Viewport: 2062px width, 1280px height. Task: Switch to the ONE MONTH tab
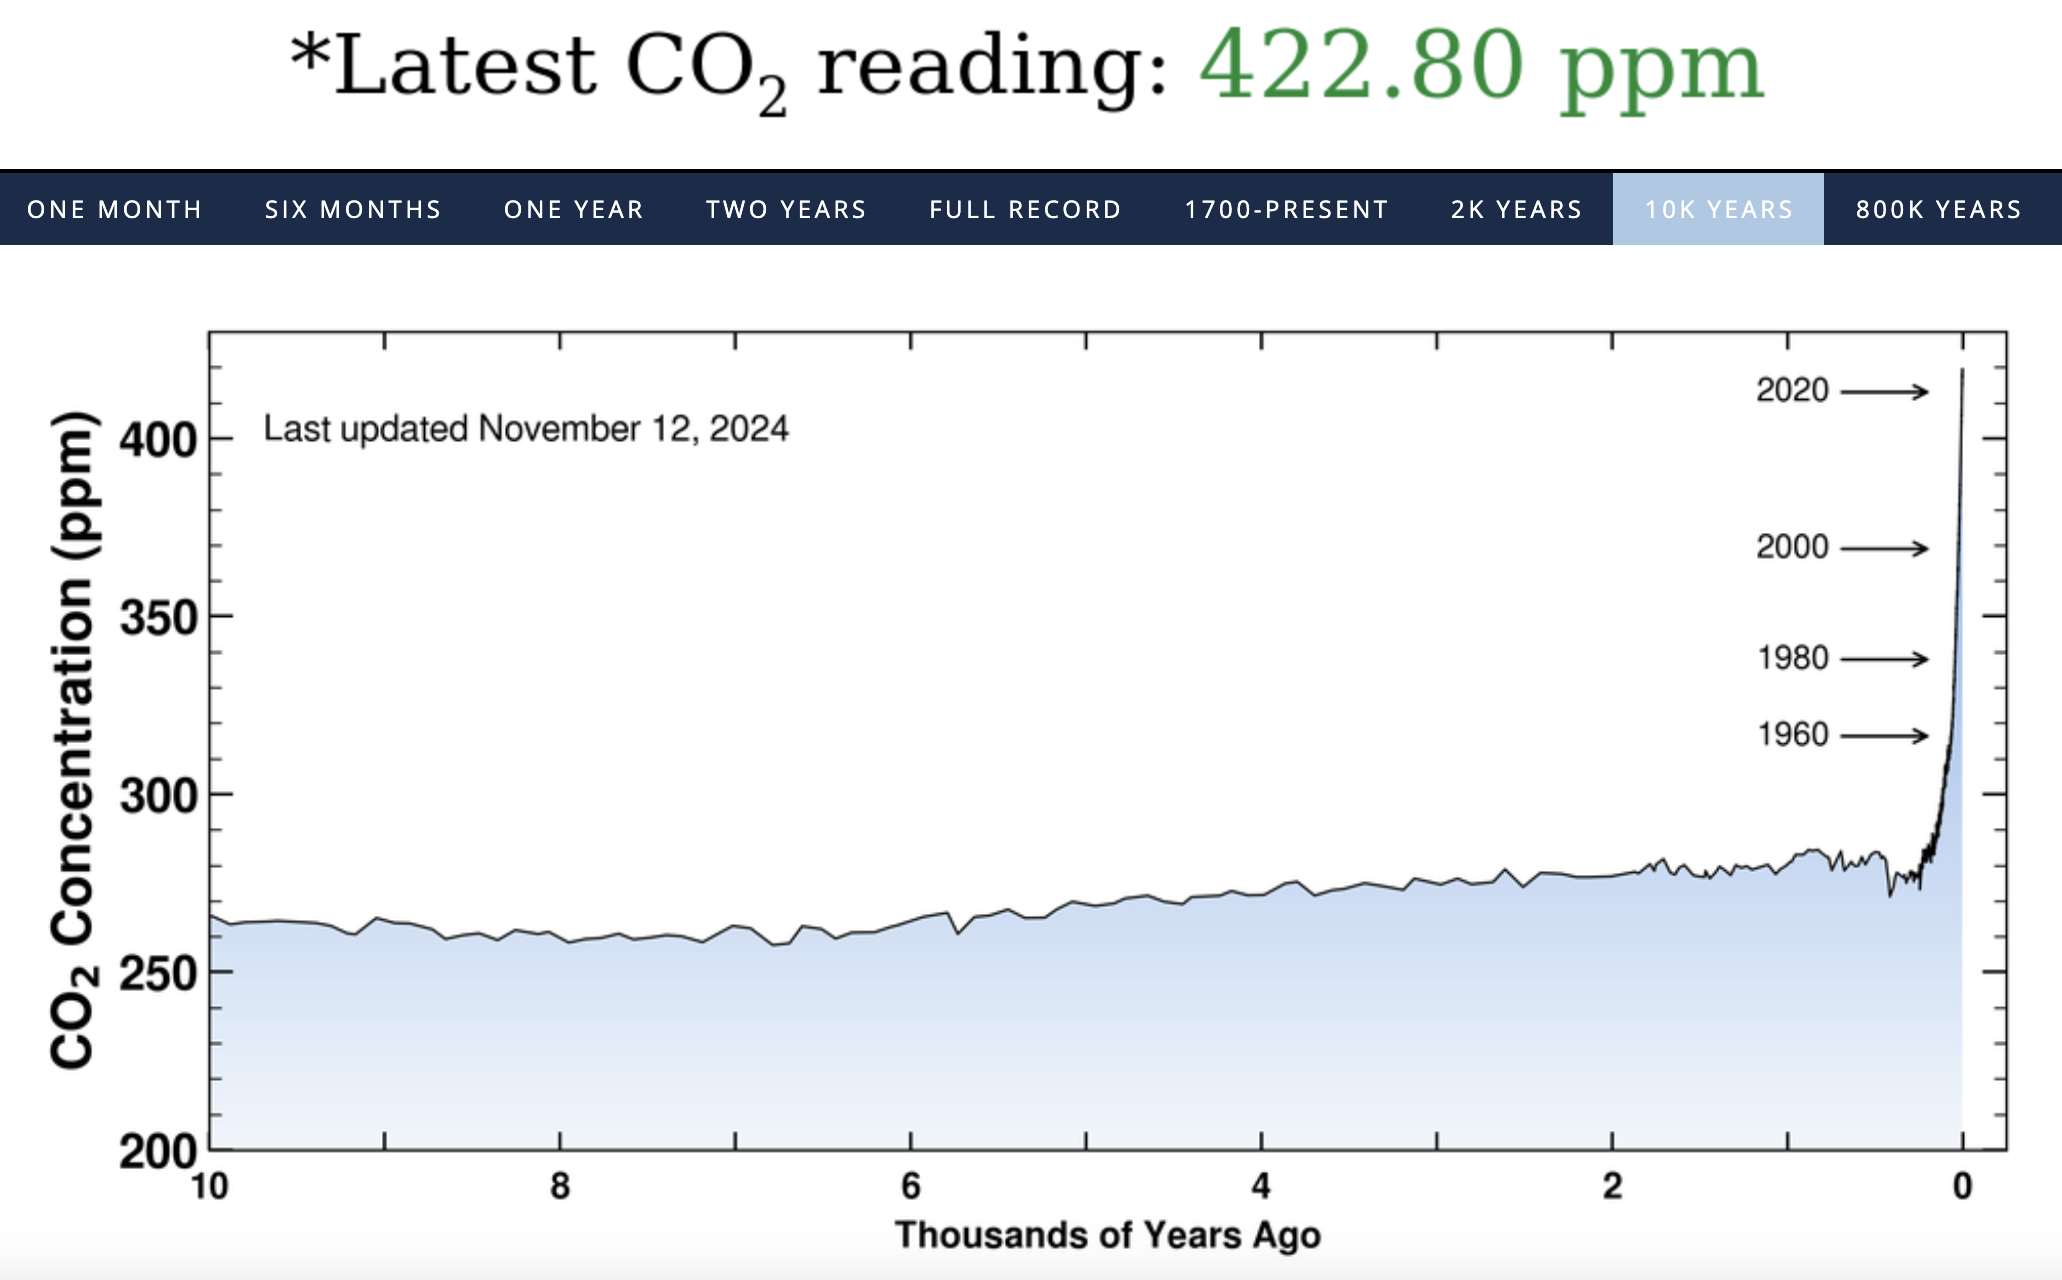click(115, 210)
